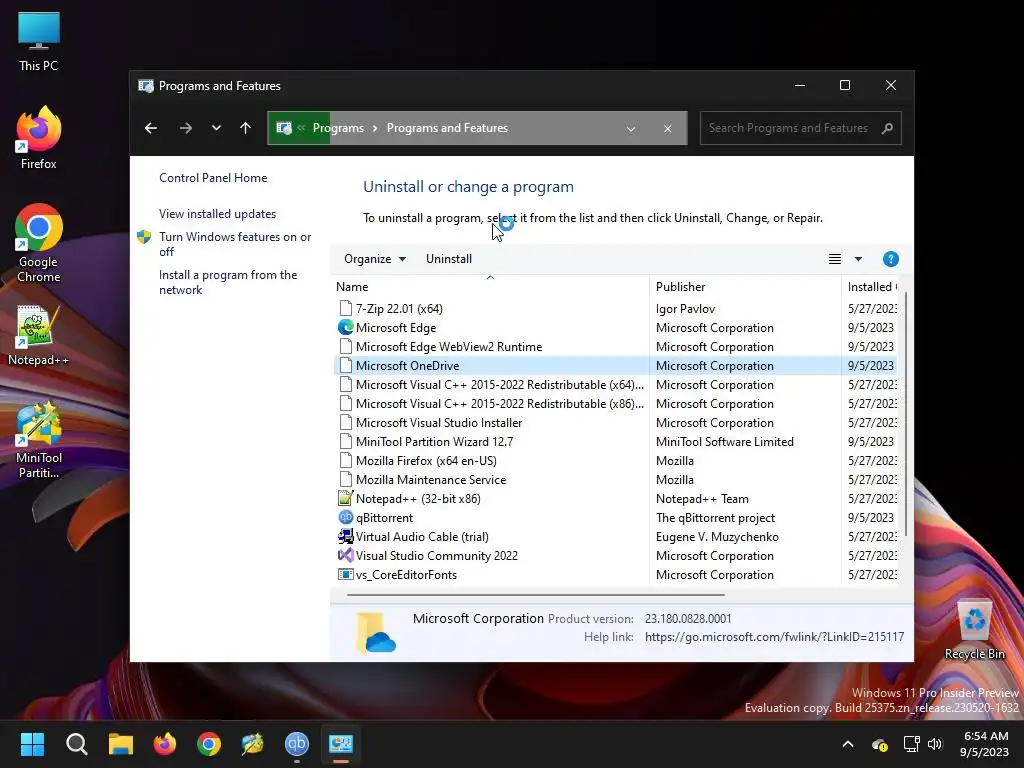
Task: Open Control Panel Home link
Action: [213, 178]
